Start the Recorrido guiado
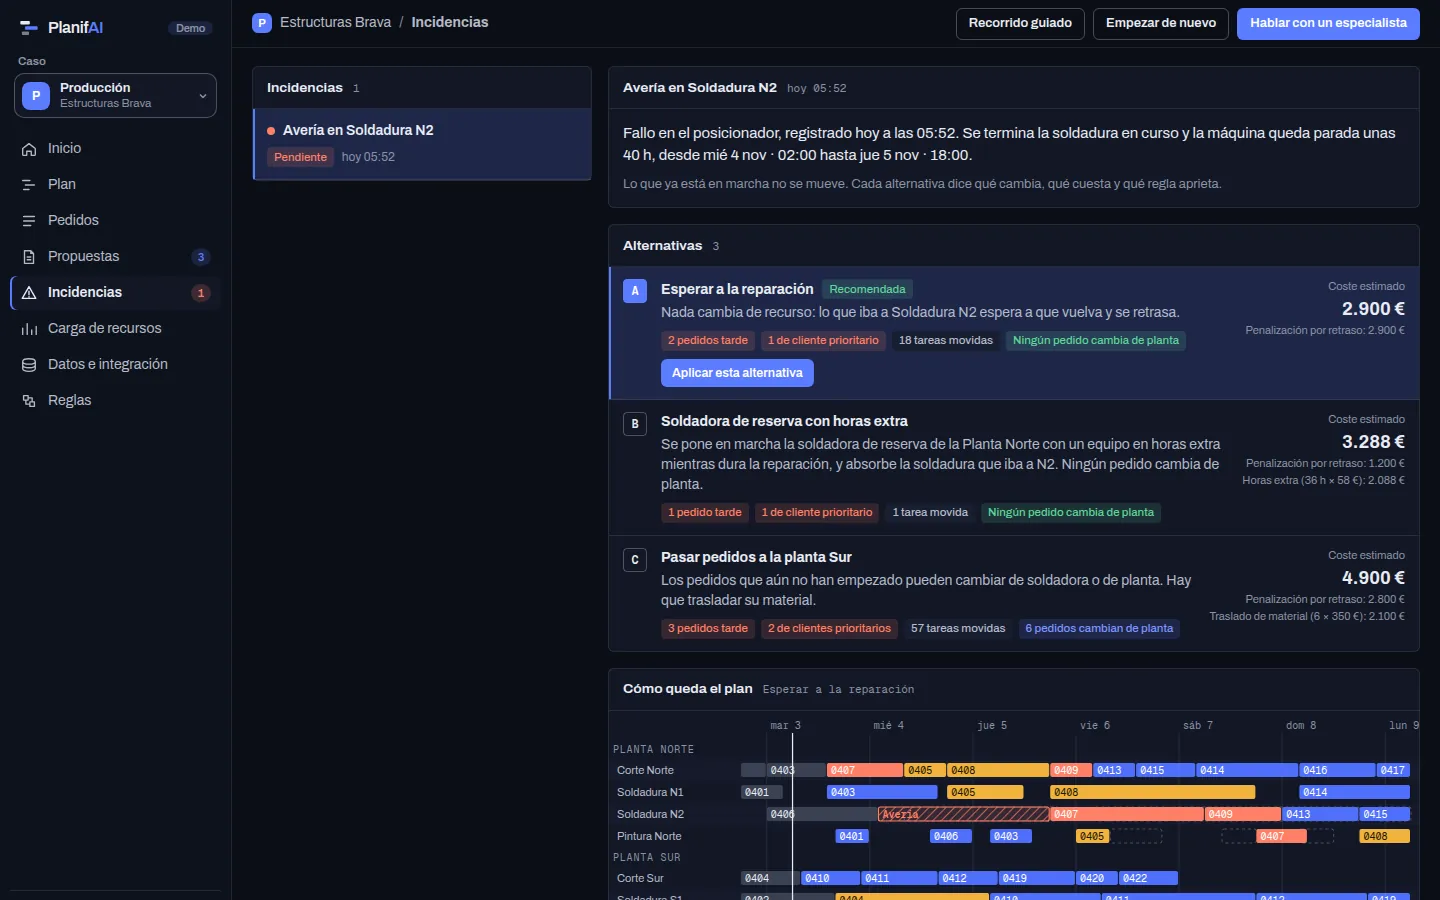Image resolution: width=1440 pixels, height=900 pixels. coord(1020,23)
